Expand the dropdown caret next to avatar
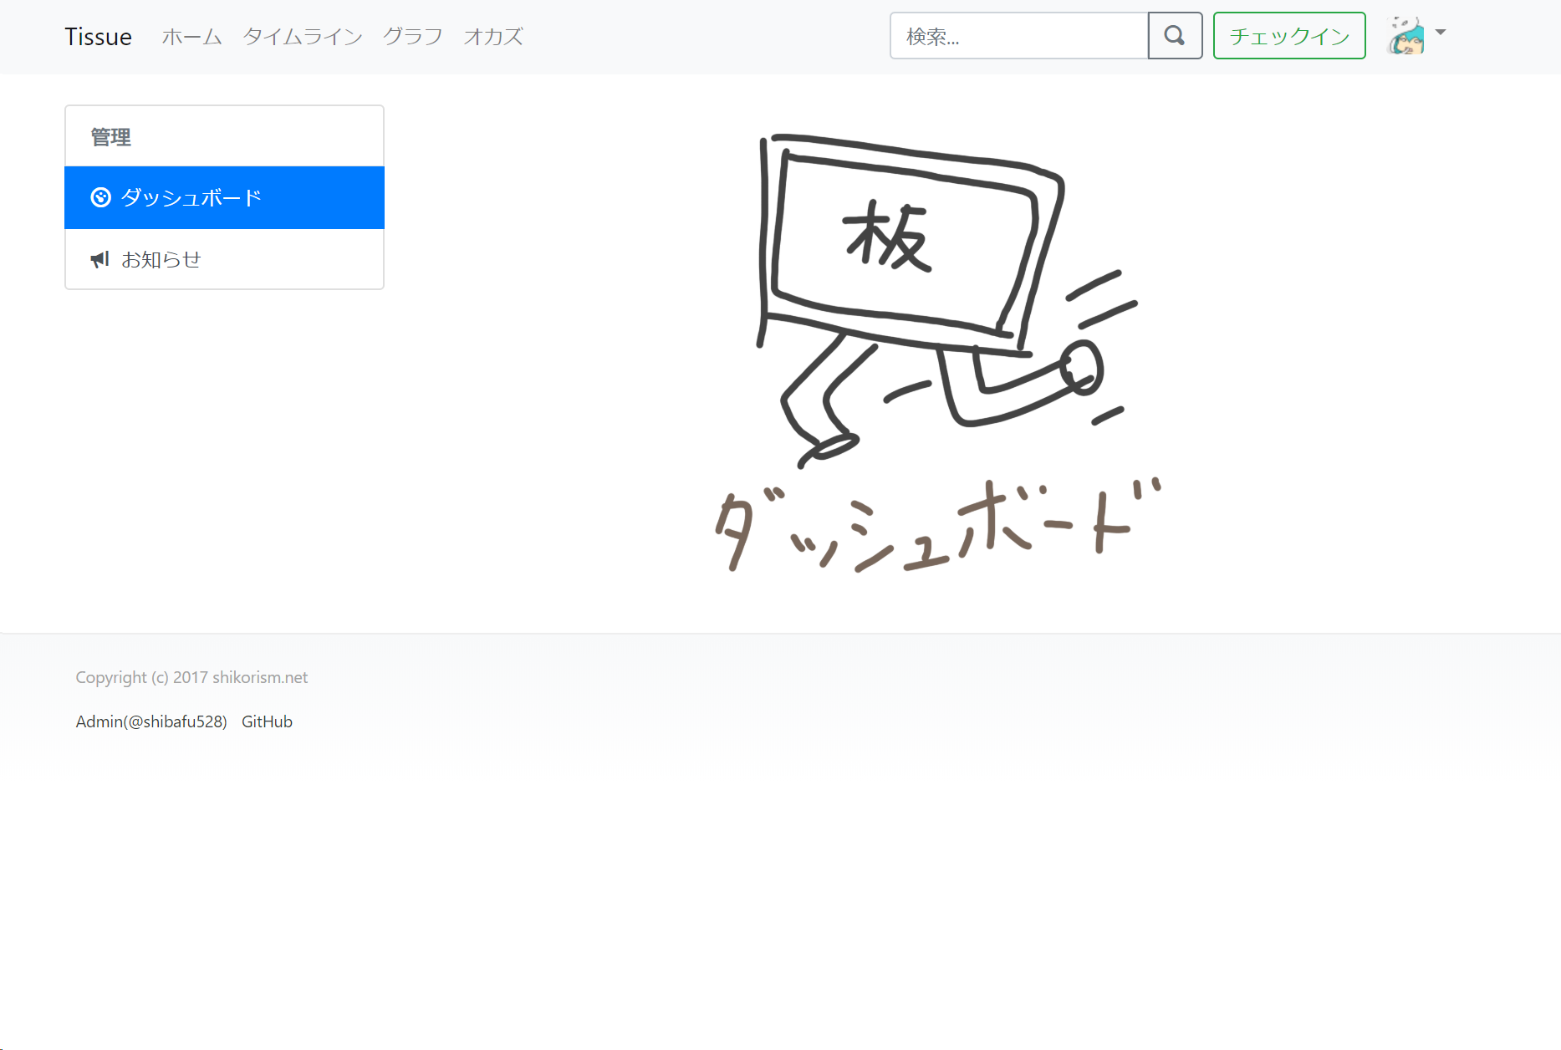The image size is (1561, 1050). [1440, 33]
